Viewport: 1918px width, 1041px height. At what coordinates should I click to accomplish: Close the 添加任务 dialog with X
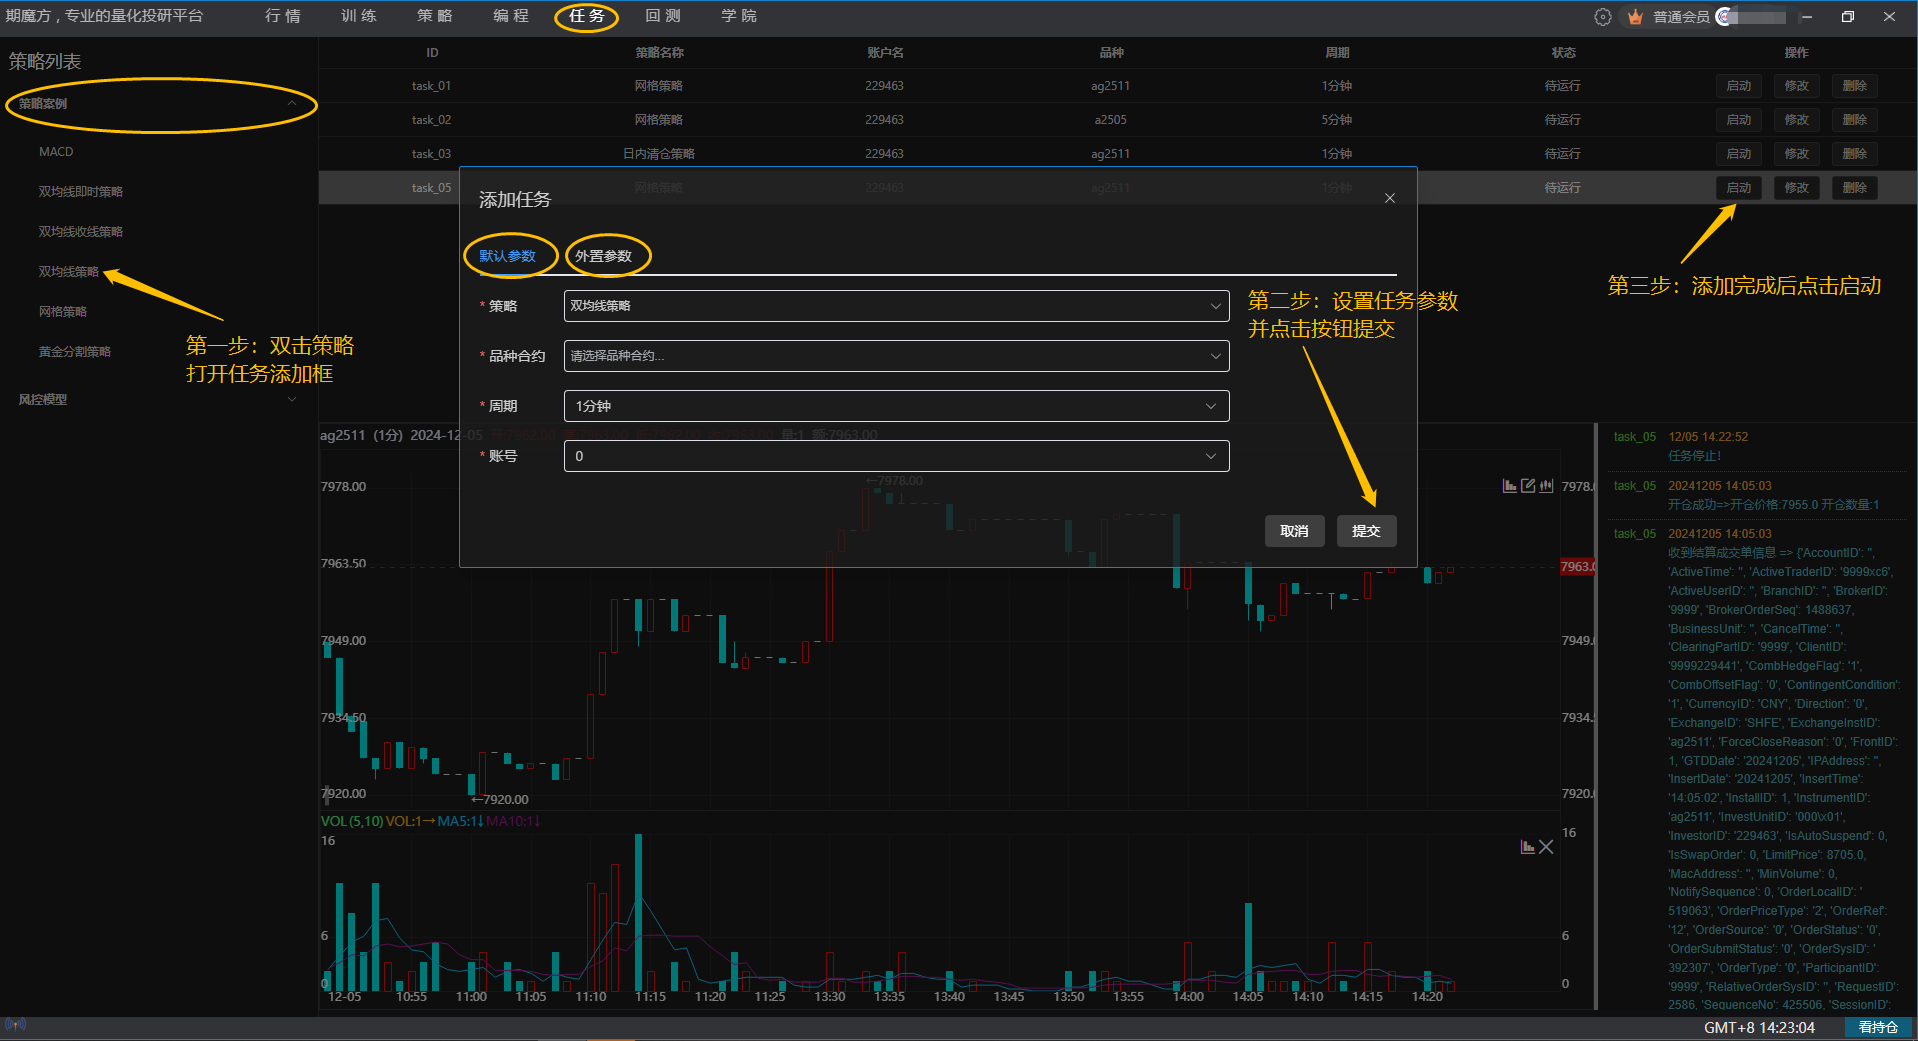pyautogui.click(x=1389, y=198)
